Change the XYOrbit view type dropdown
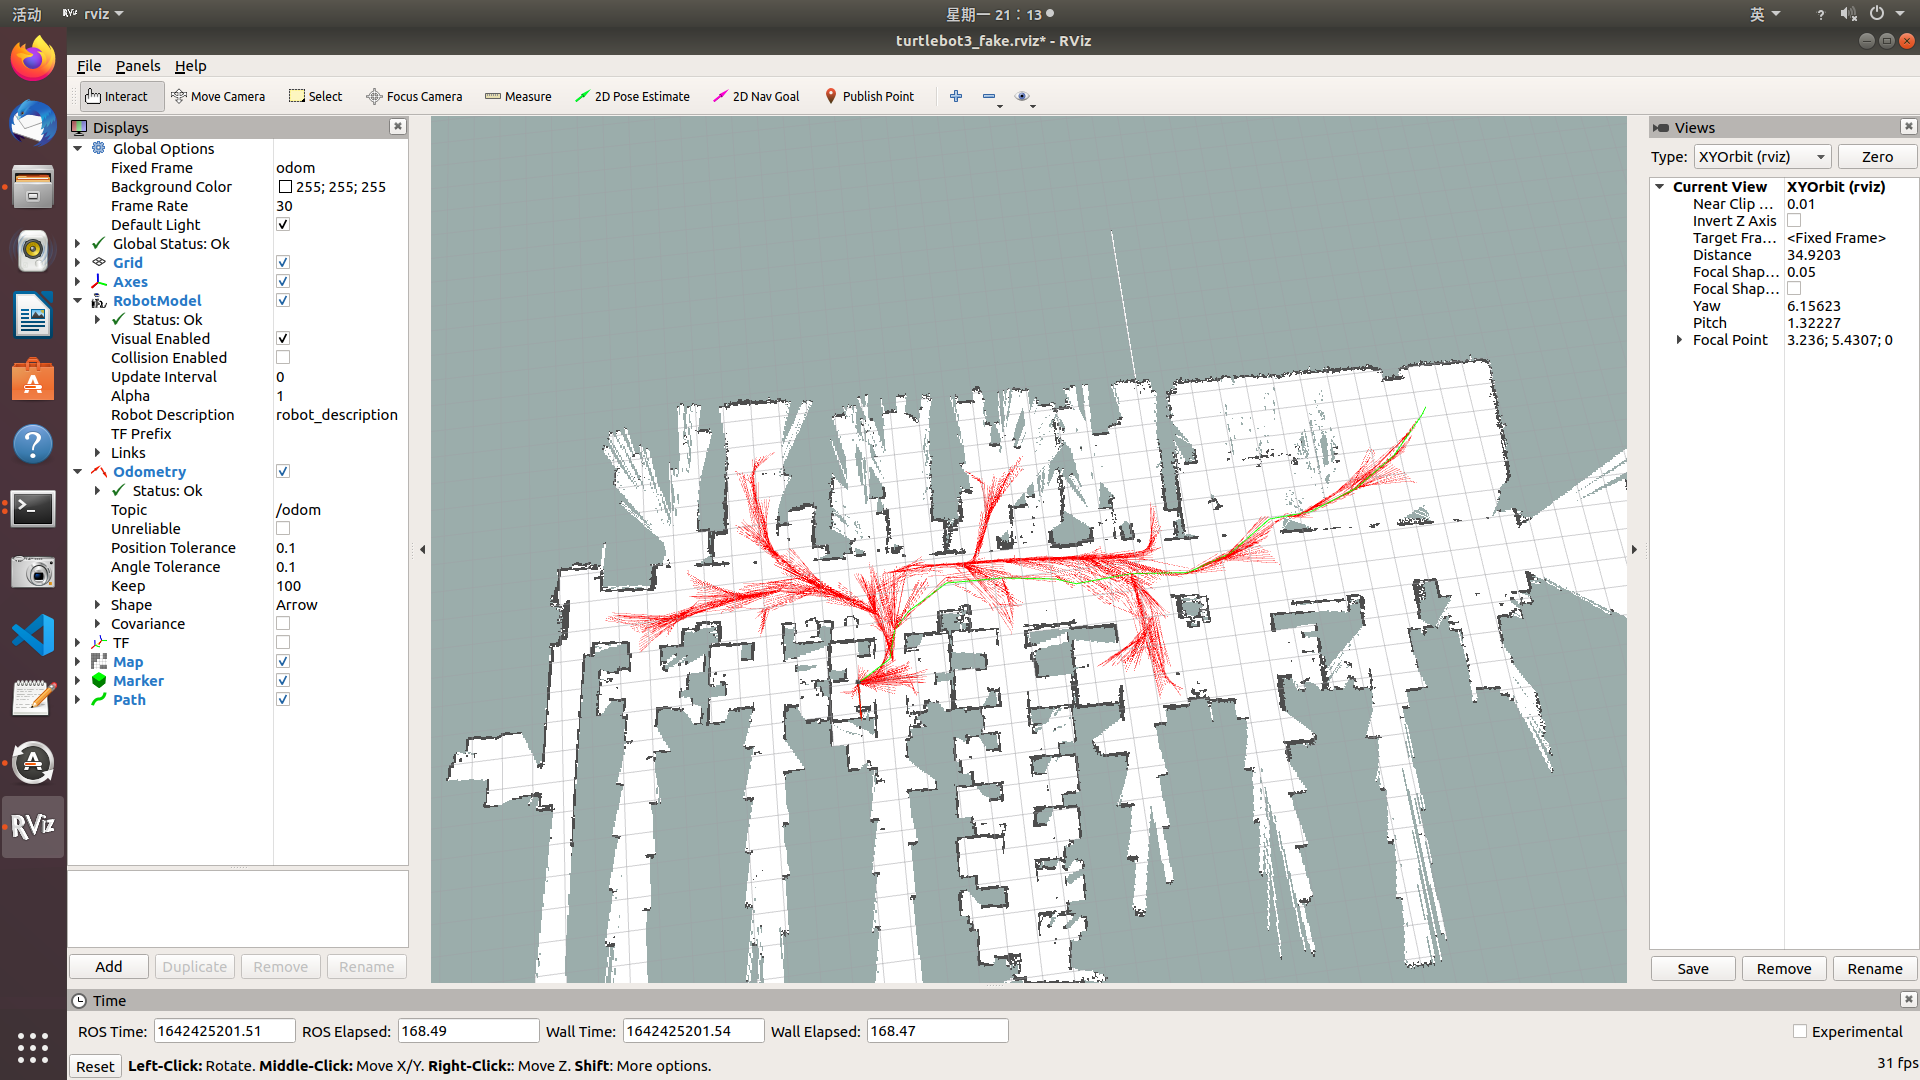The width and height of the screenshot is (1920, 1080). [x=1762, y=157]
